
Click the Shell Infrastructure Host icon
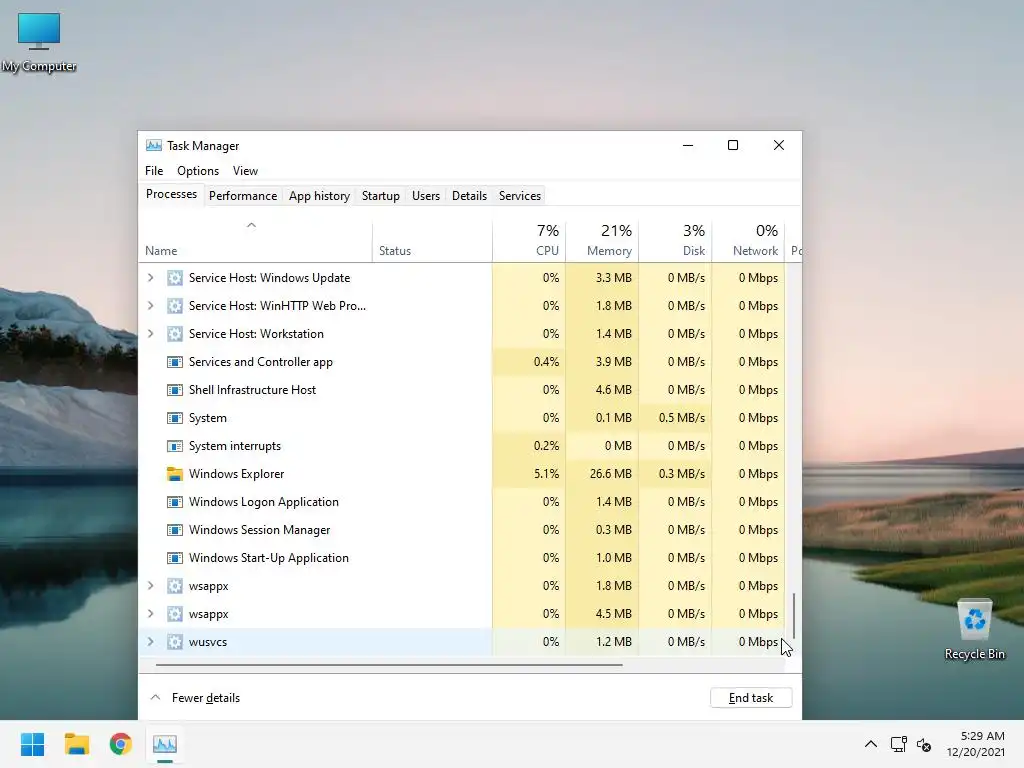point(174,390)
